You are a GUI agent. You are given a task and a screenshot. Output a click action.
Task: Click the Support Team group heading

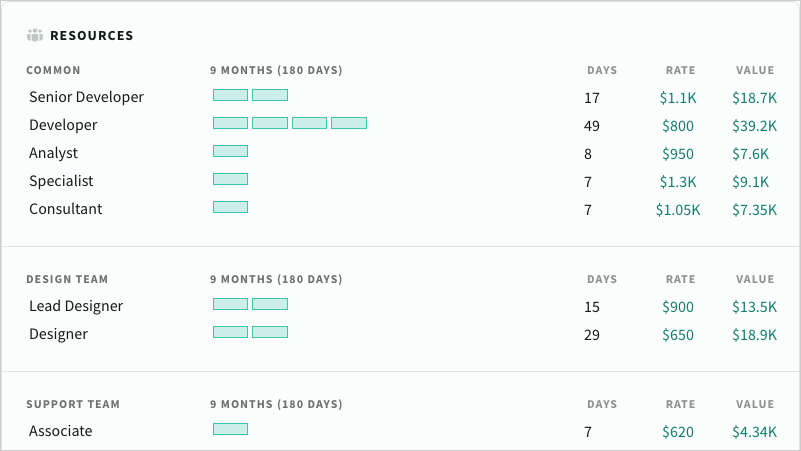click(x=73, y=405)
